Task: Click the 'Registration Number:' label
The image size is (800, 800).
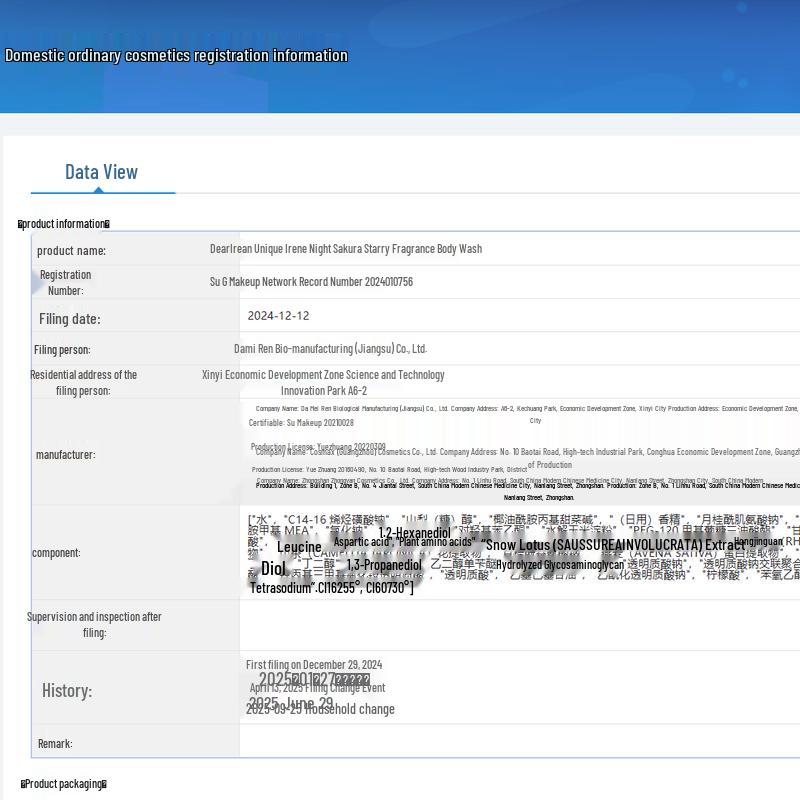Action: (x=66, y=283)
